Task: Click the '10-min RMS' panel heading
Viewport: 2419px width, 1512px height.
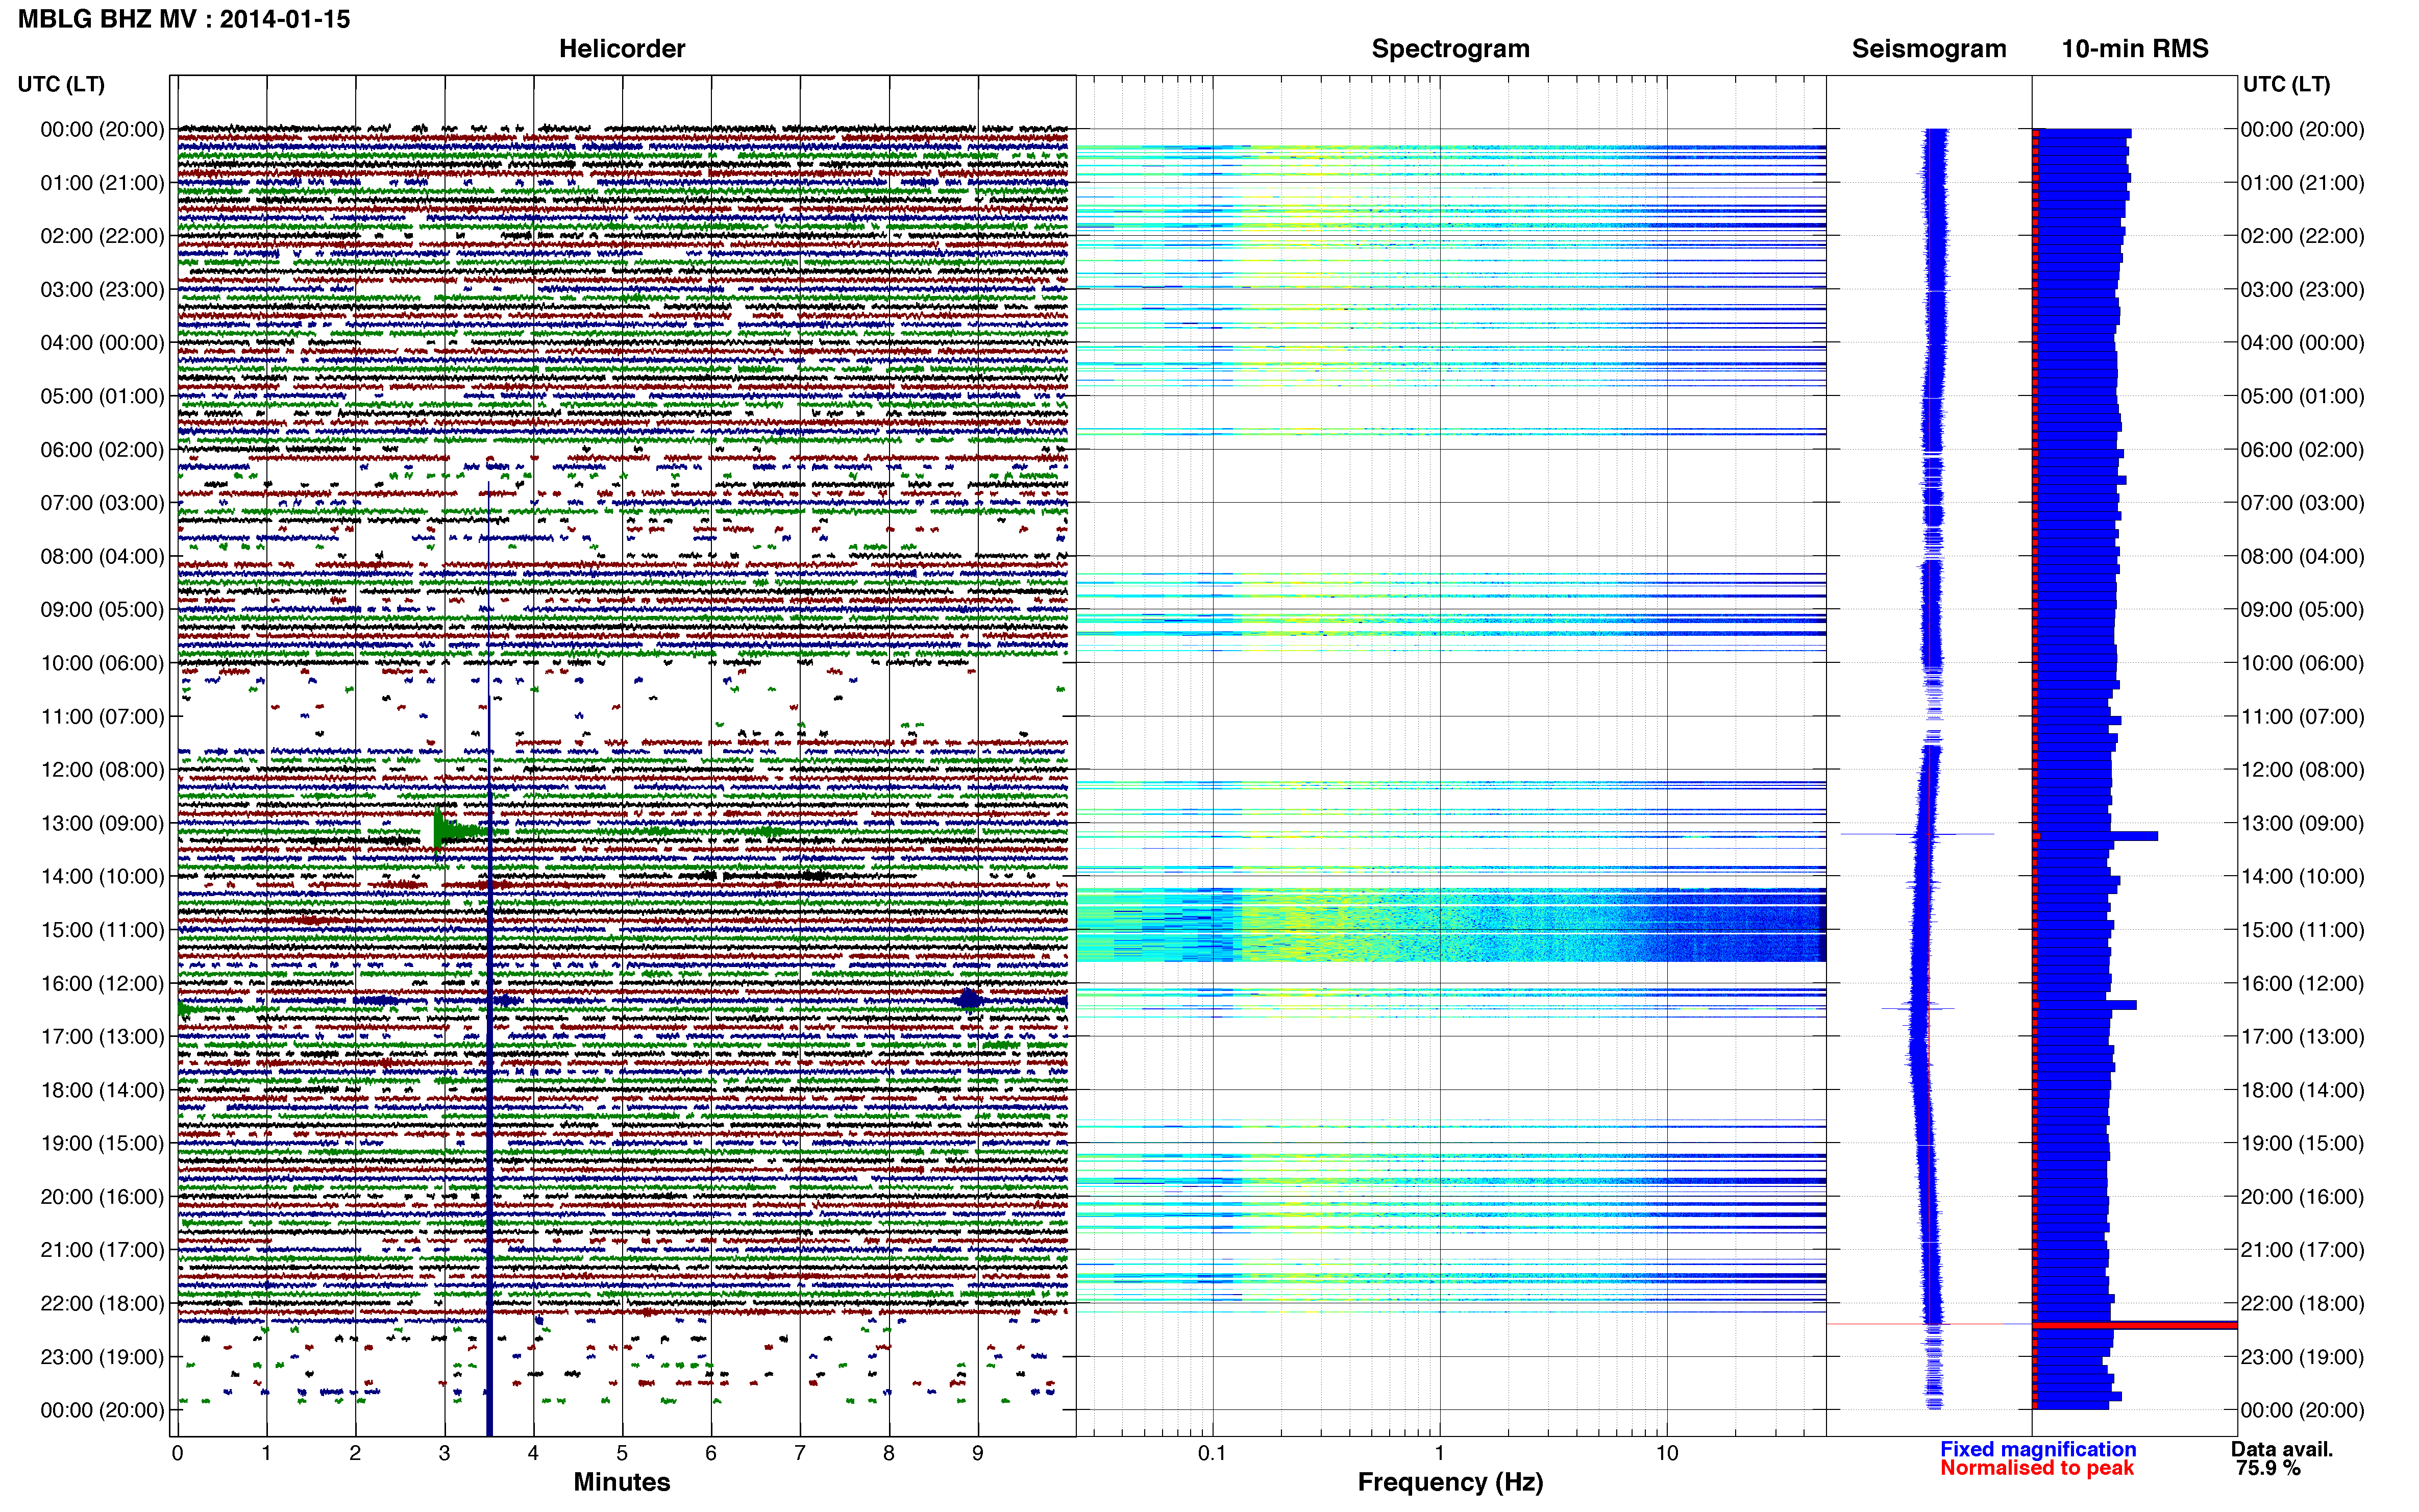Action: click(2135, 48)
